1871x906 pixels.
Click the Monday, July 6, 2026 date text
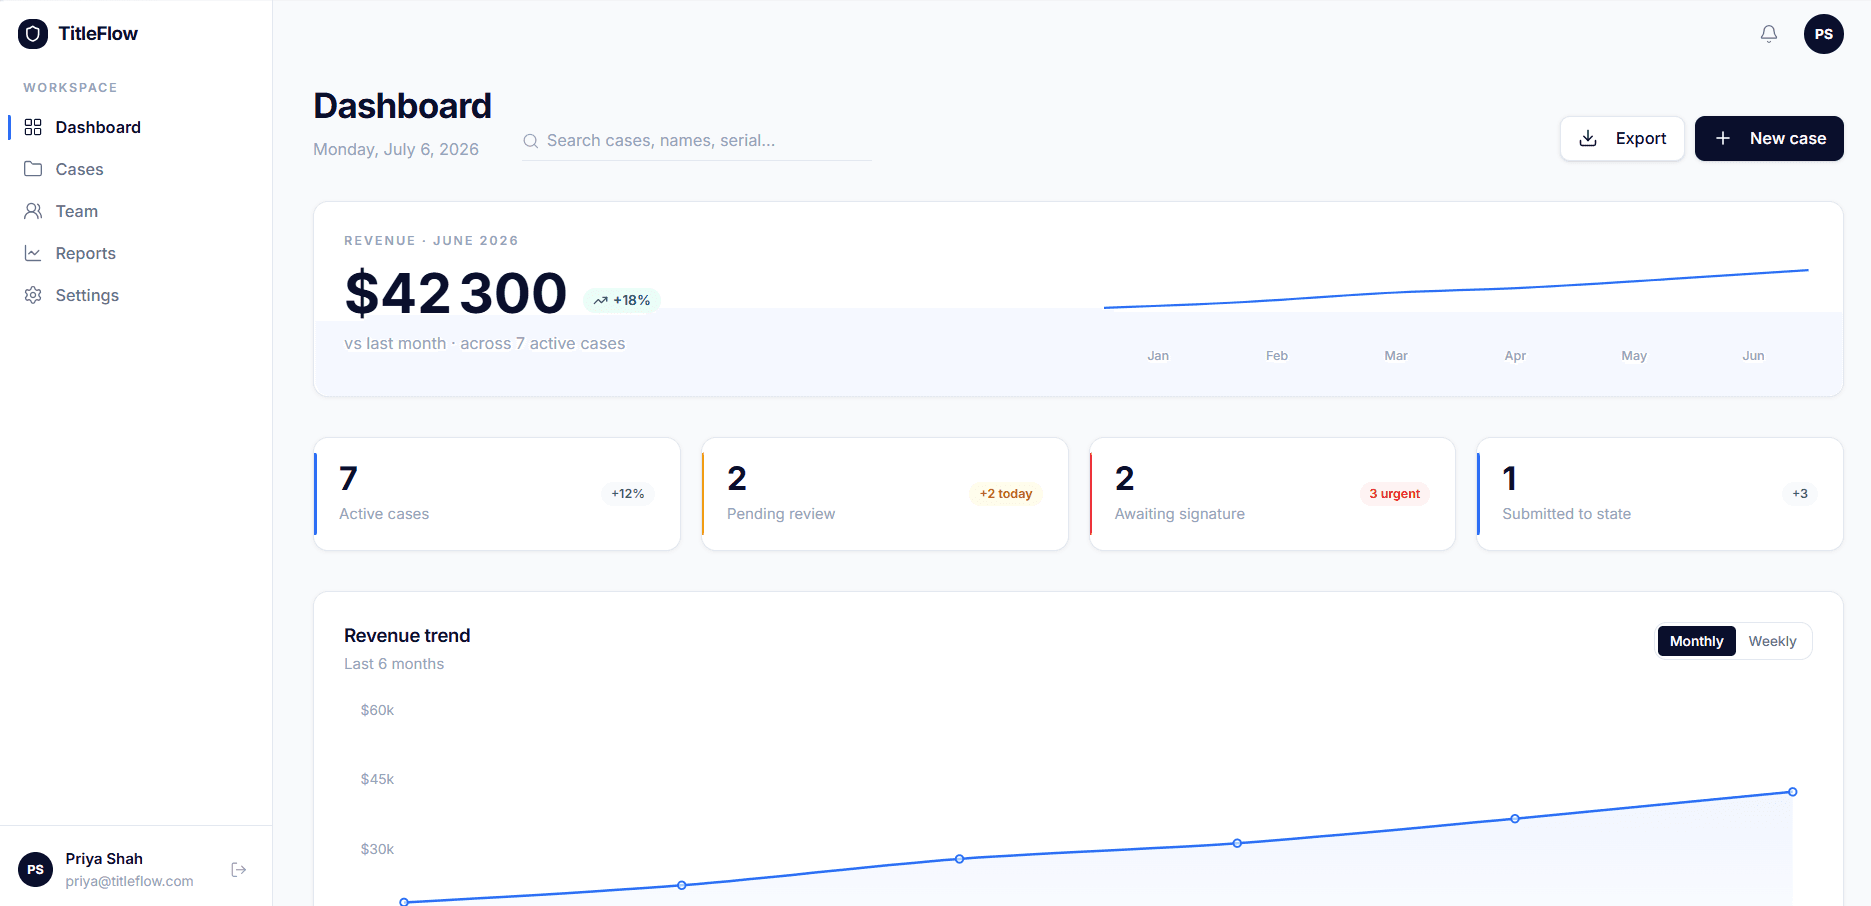396,149
